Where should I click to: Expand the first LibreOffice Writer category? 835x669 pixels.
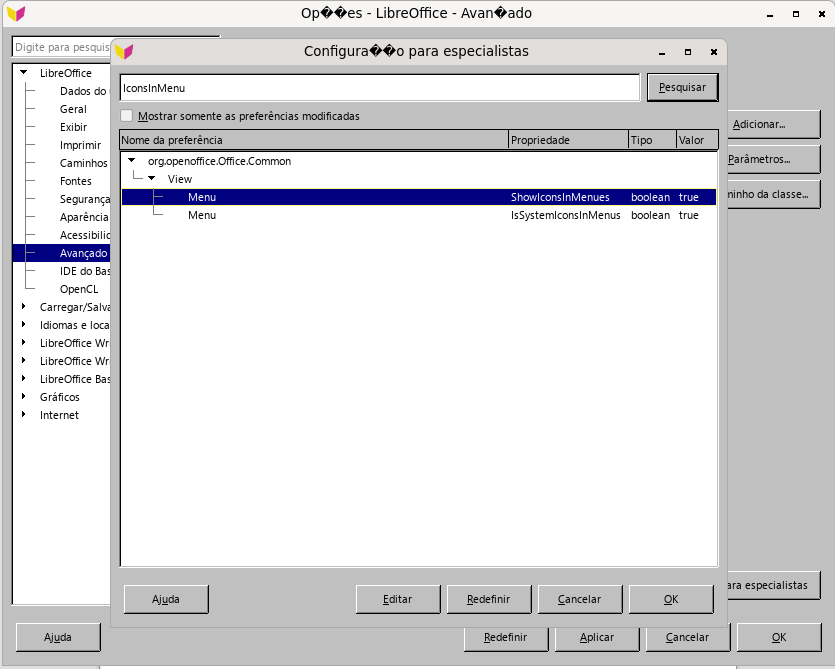pos(23,343)
